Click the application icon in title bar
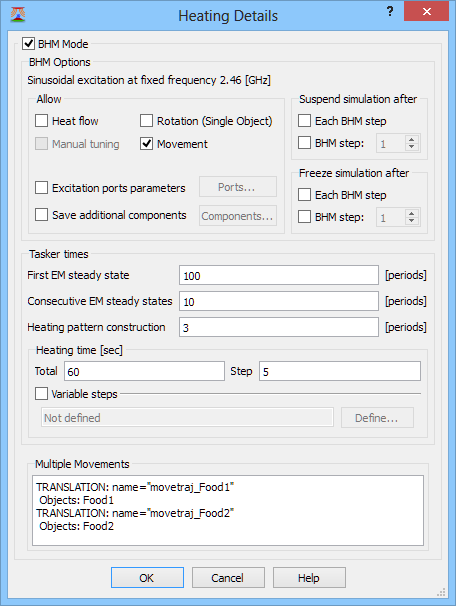This screenshot has height=606, width=456. (18, 15)
